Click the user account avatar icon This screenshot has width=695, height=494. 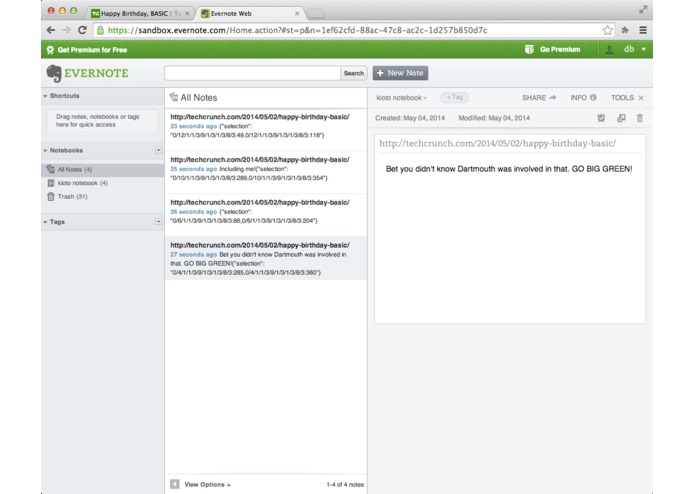point(609,50)
